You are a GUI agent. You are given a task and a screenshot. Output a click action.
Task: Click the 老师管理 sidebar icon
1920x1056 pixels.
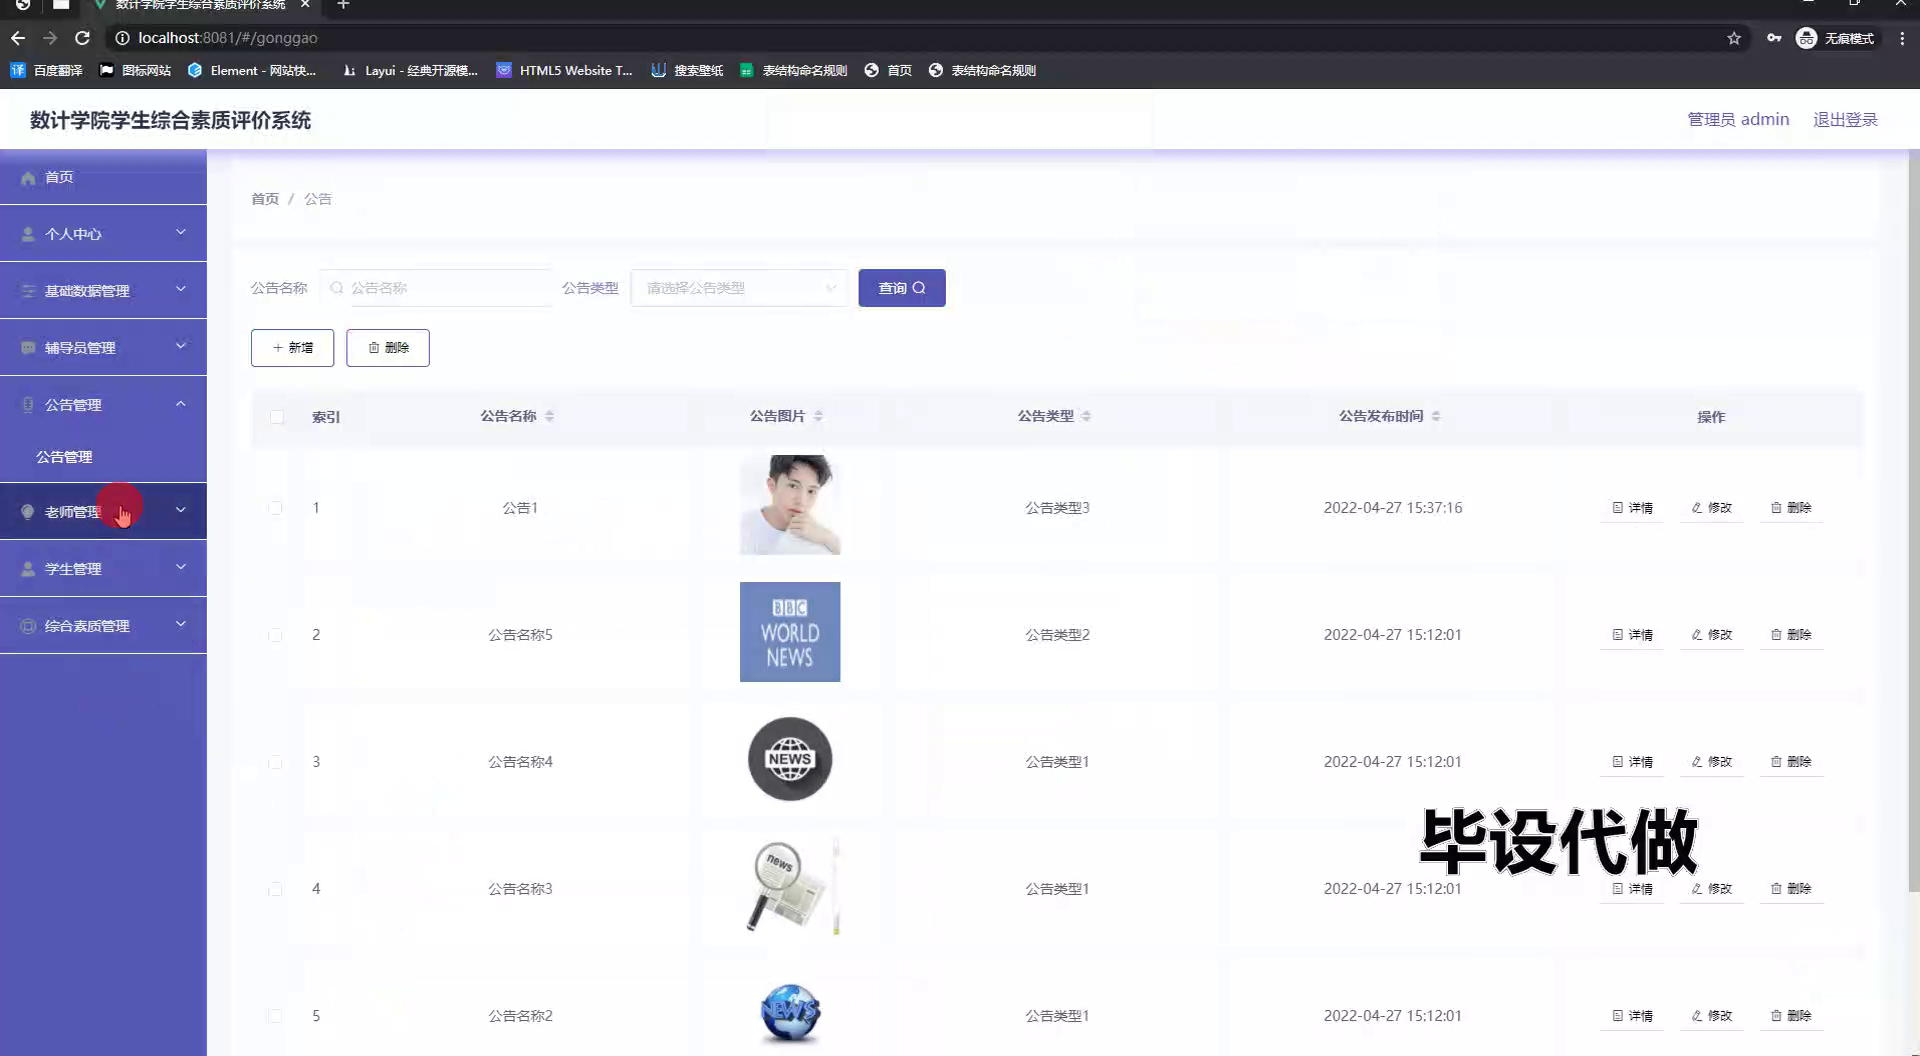click(28, 512)
